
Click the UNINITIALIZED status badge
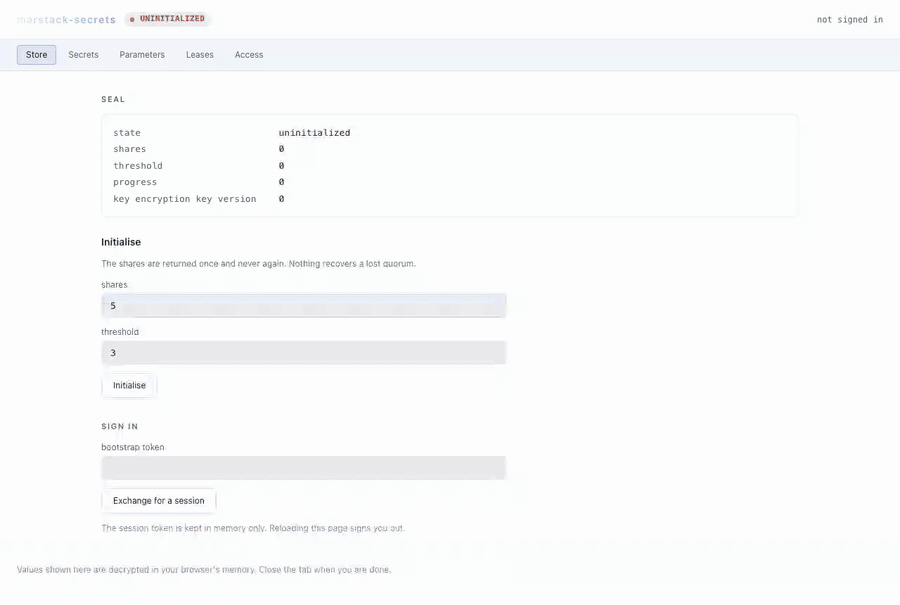pos(167,19)
